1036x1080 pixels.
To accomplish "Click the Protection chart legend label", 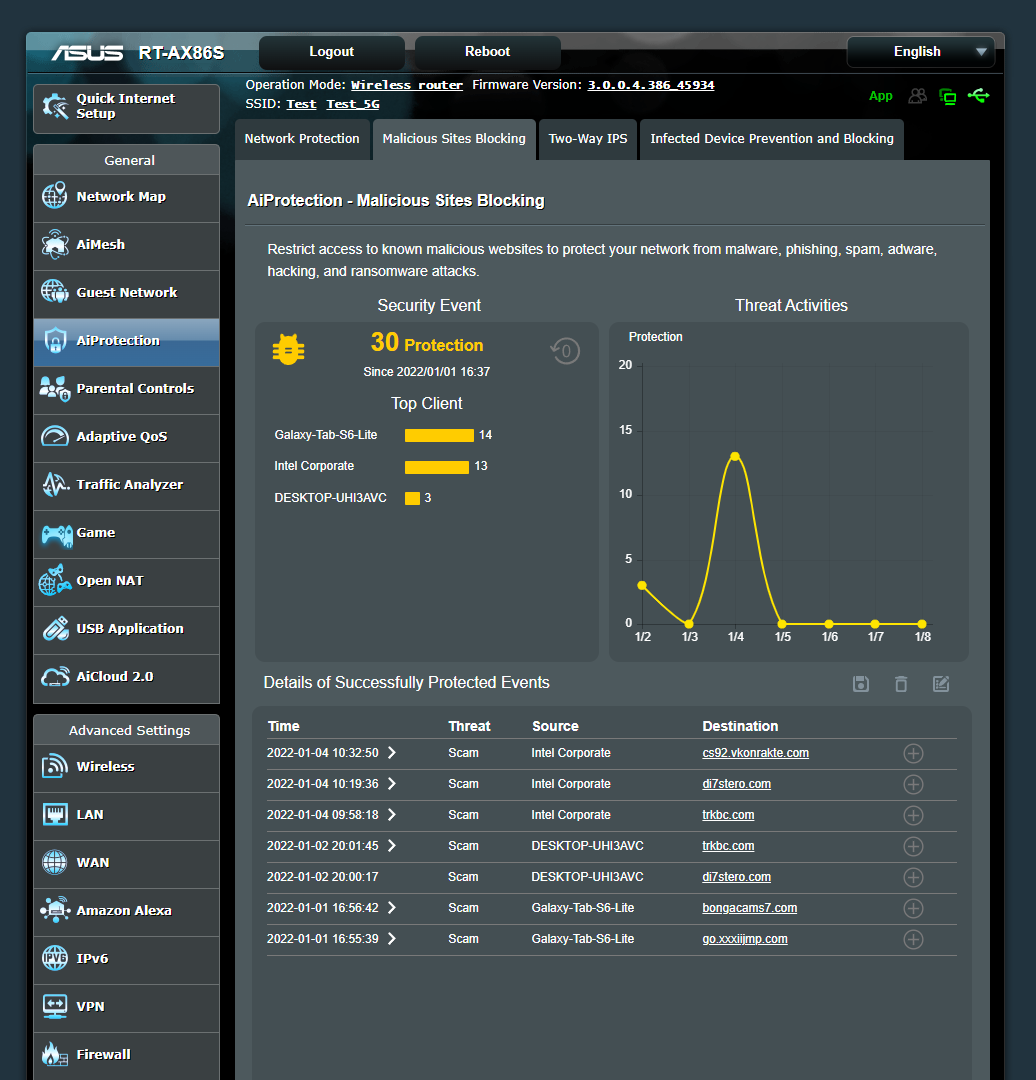I will [655, 337].
